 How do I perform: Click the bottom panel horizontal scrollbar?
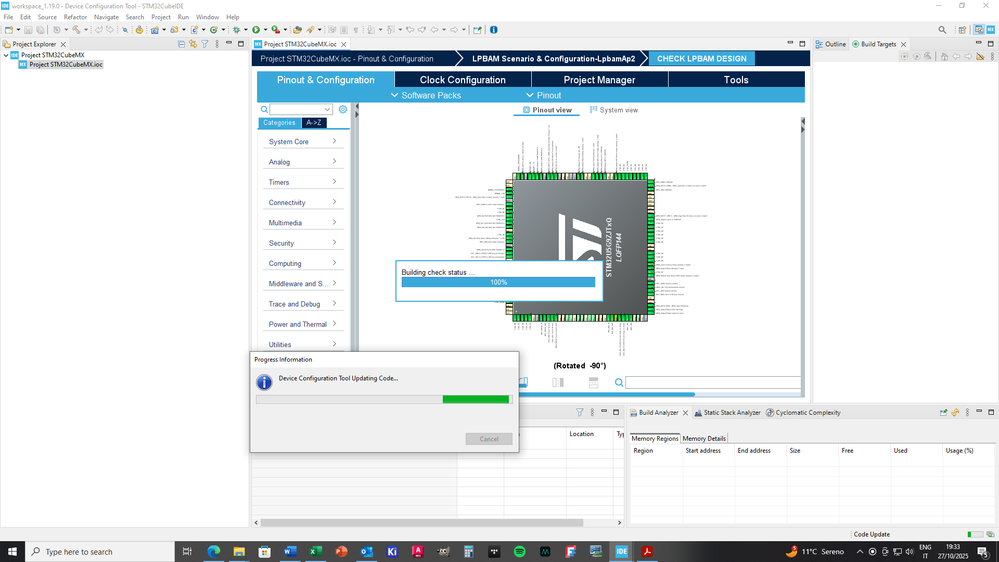(x=421, y=522)
